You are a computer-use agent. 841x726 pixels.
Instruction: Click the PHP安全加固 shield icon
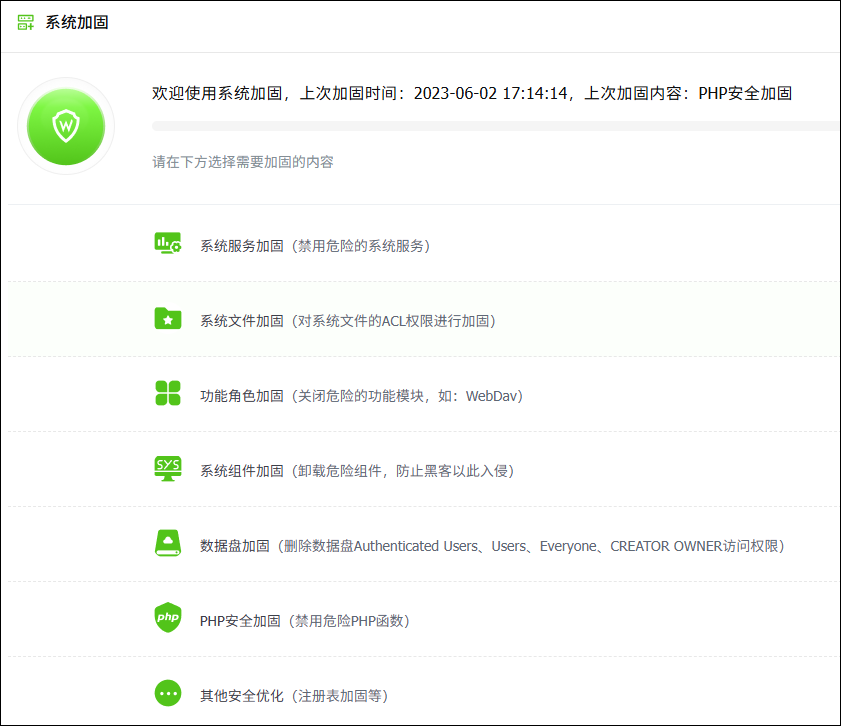[168, 619]
